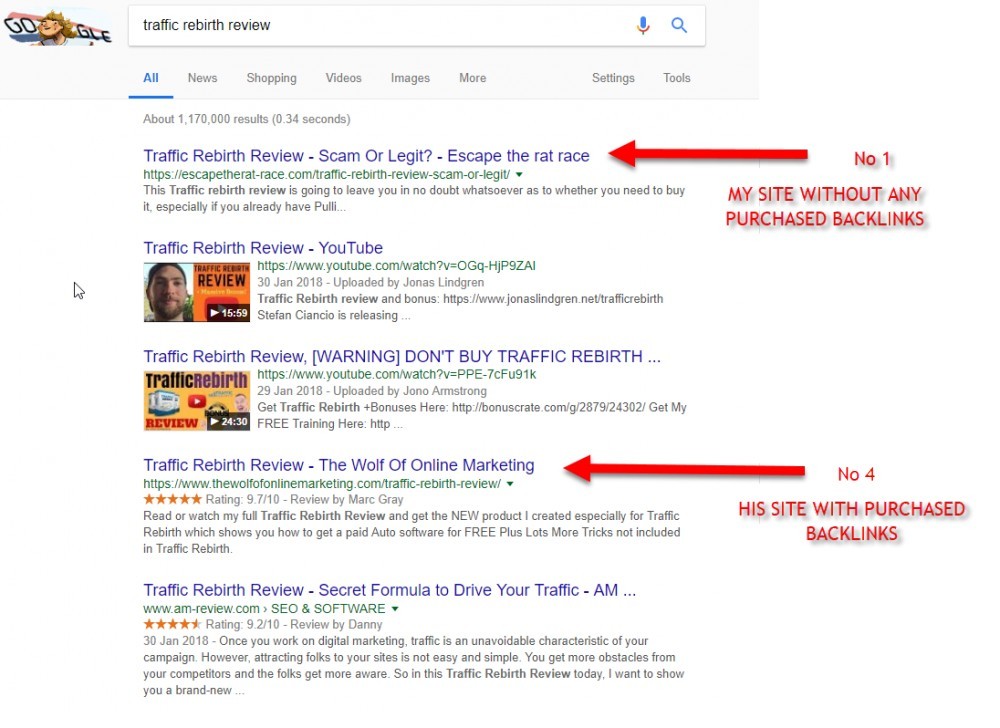Click the escapetherat-race.com green URL
1000x728 pixels.
(326, 175)
